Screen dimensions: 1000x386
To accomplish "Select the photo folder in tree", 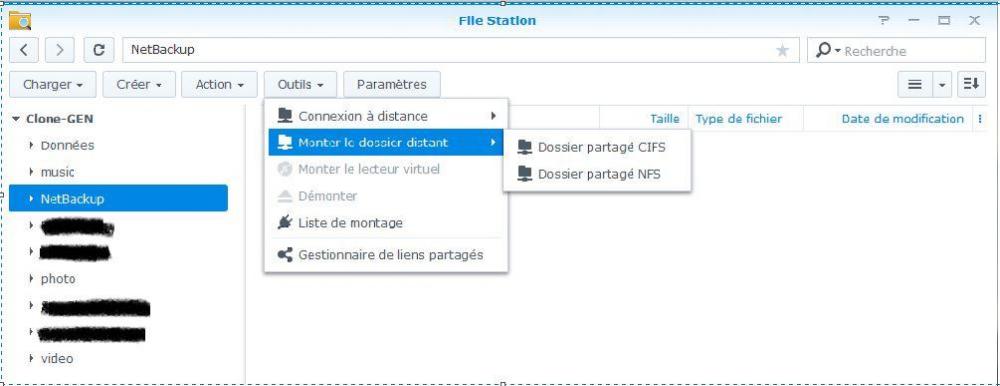I will click(58, 279).
